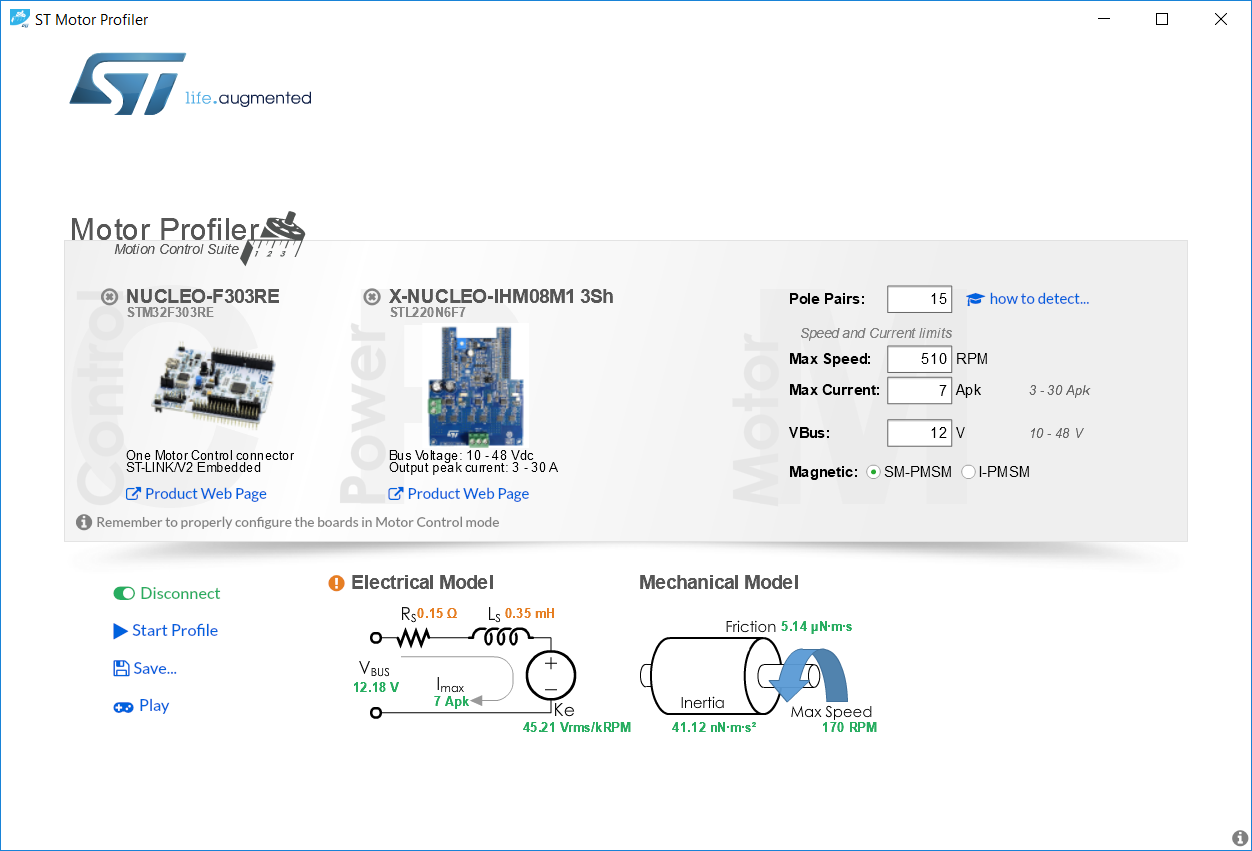Click the gamepad Play icon

(x=123, y=706)
